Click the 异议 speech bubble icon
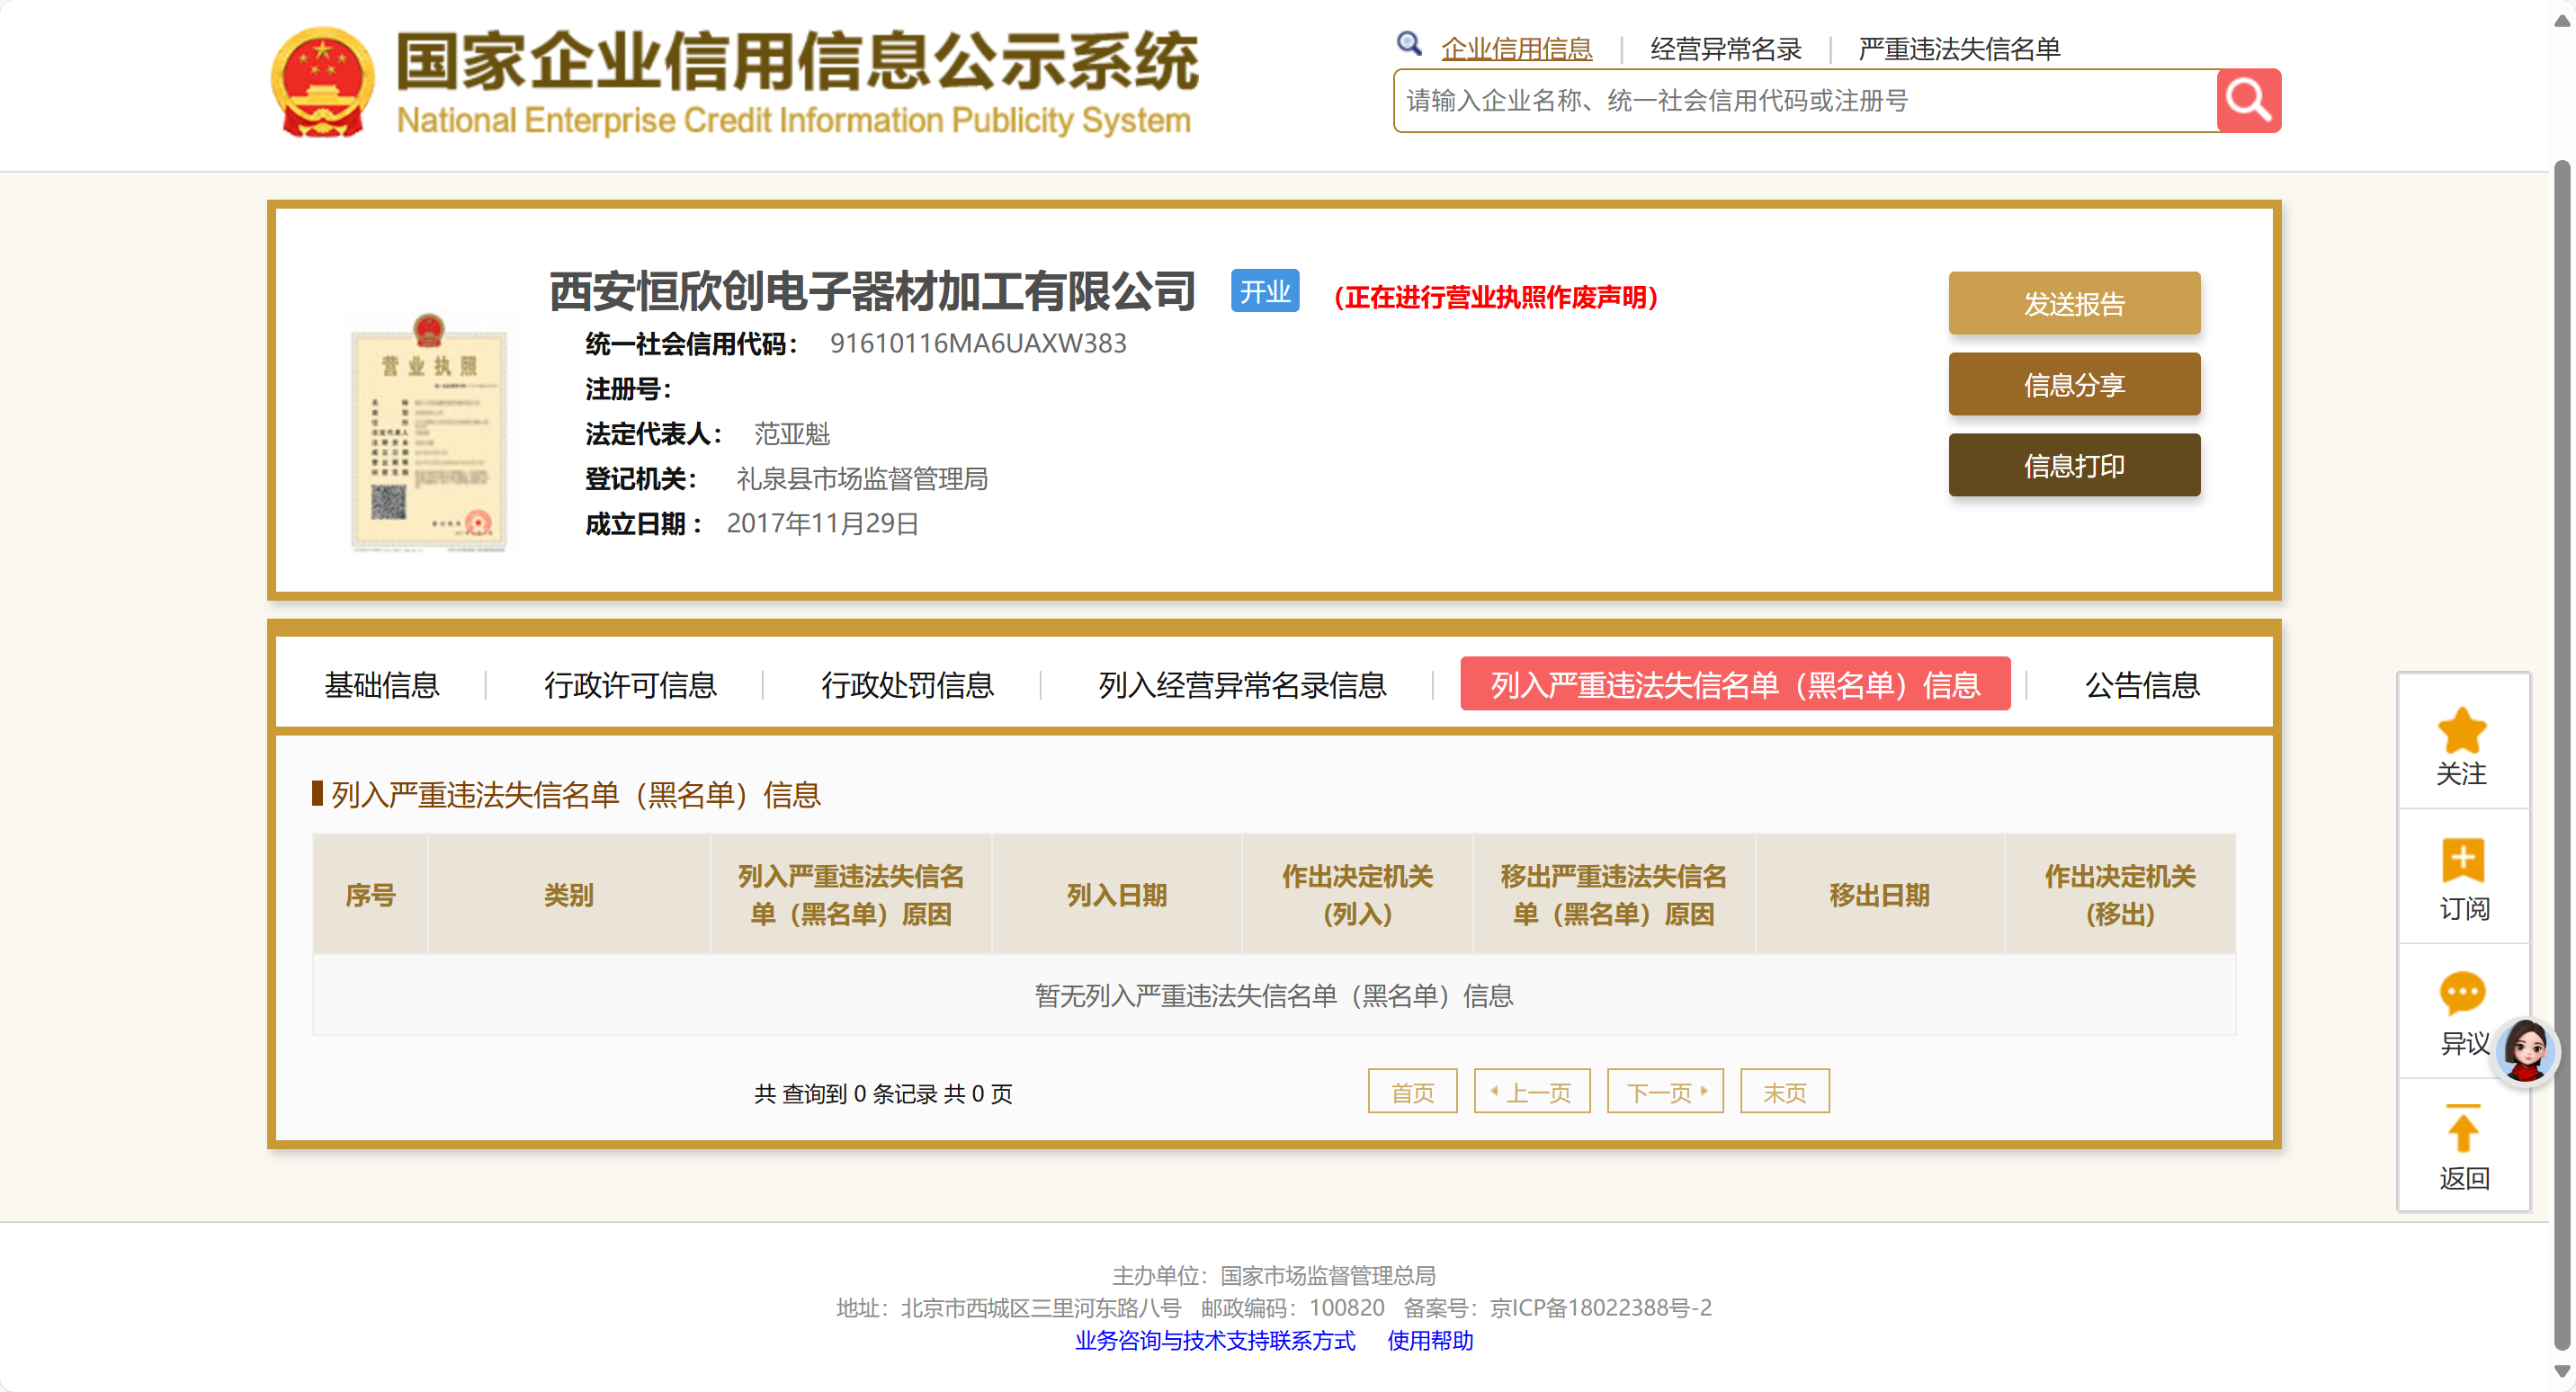Screen dimensions: 2576x1392 click(x=2461, y=993)
